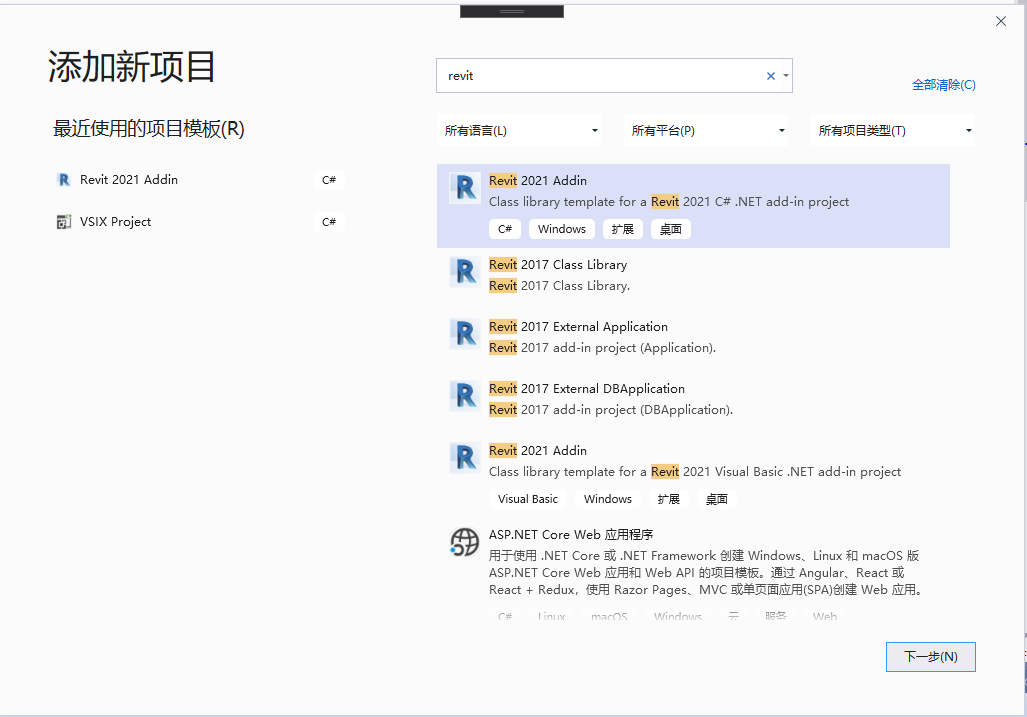This screenshot has height=717, width=1027.
Task: Click the 桌面 tag under C# Revit 2021 Addin
Action: pos(671,229)
